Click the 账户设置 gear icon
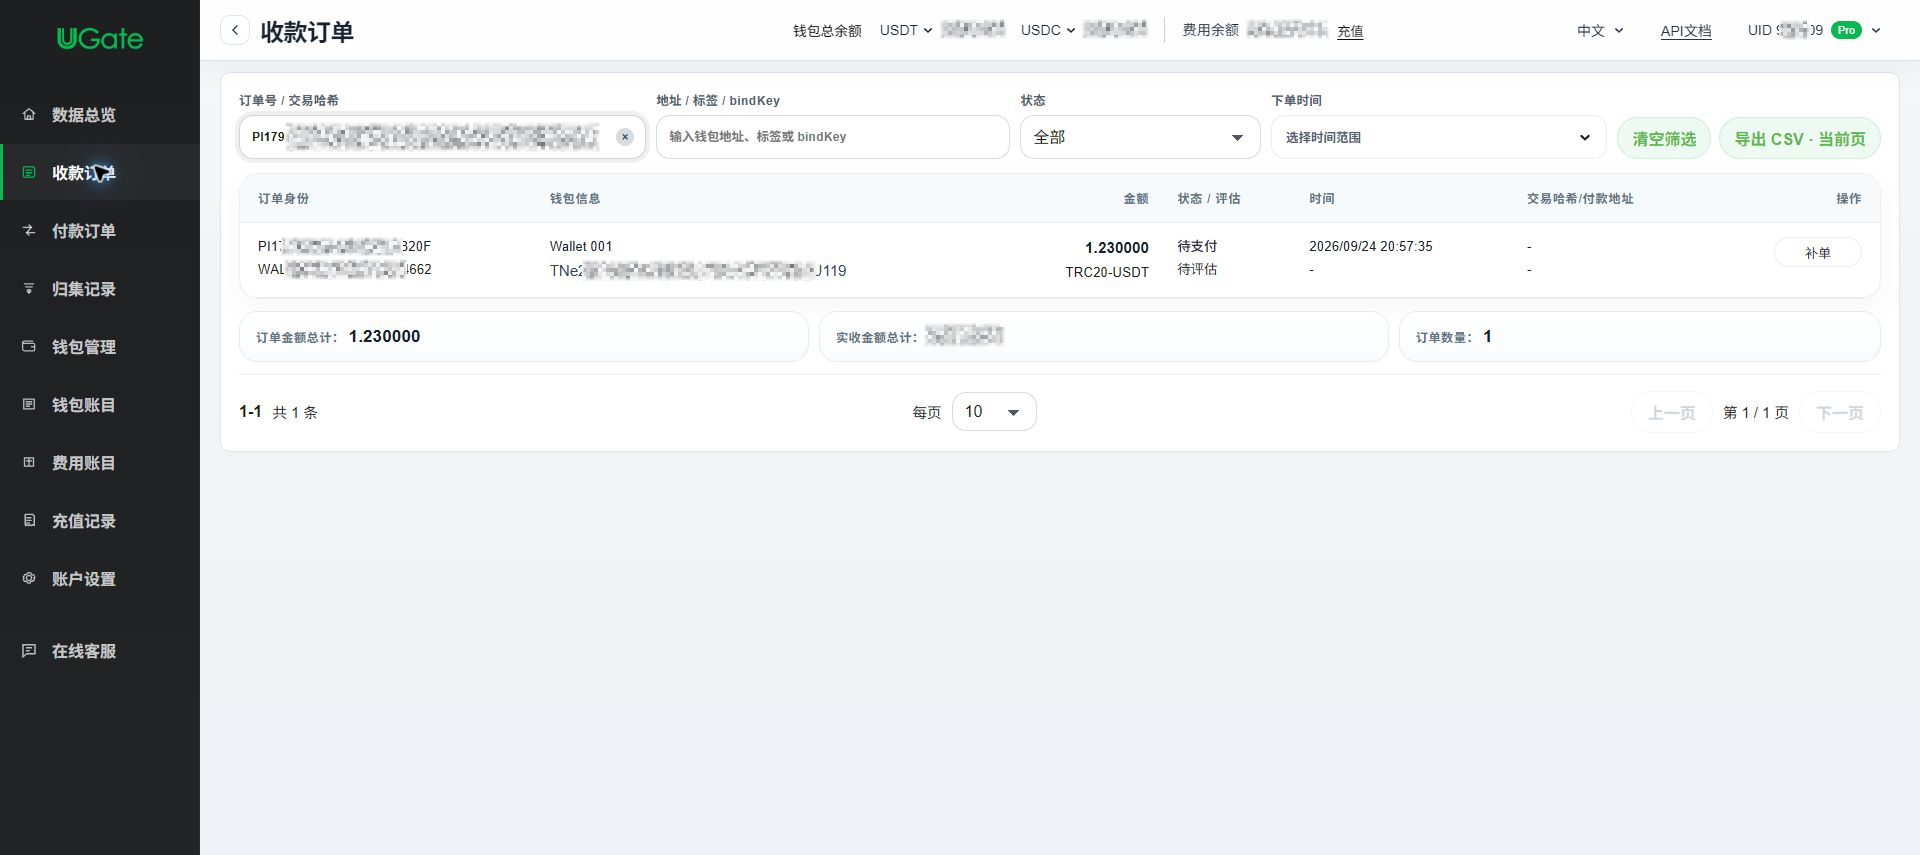Screen dimensions: 1920x855 (x=29, y=578)
